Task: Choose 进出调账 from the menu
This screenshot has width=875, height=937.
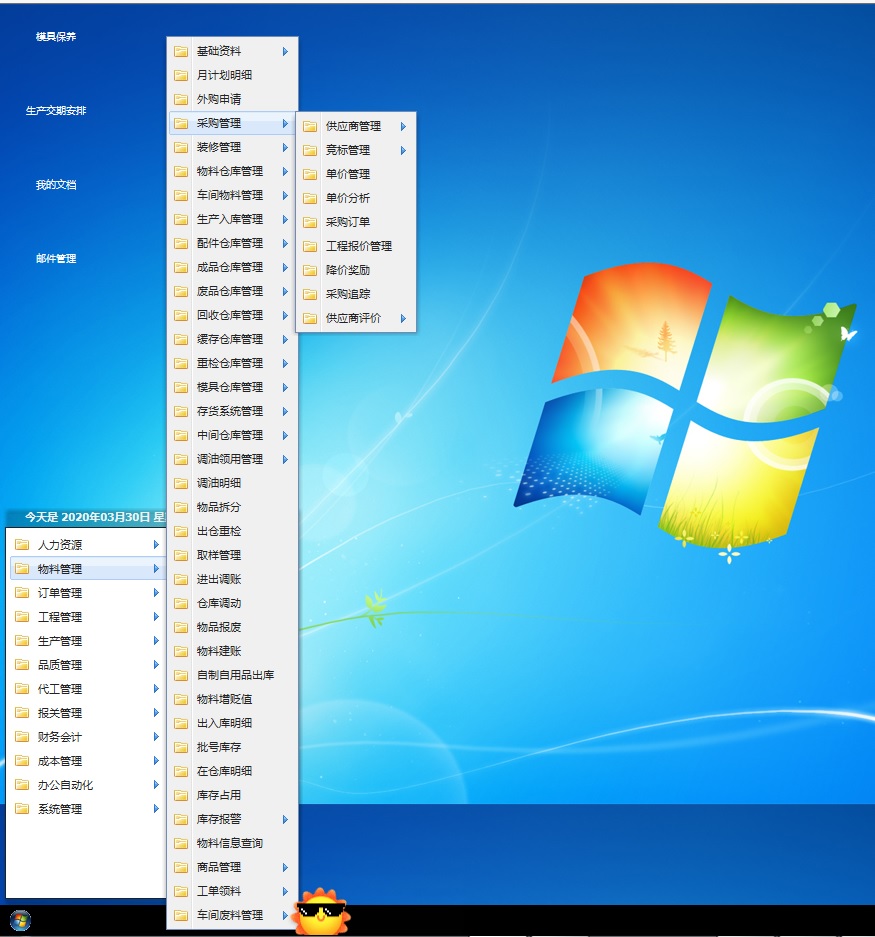Action: pos(232,579)
